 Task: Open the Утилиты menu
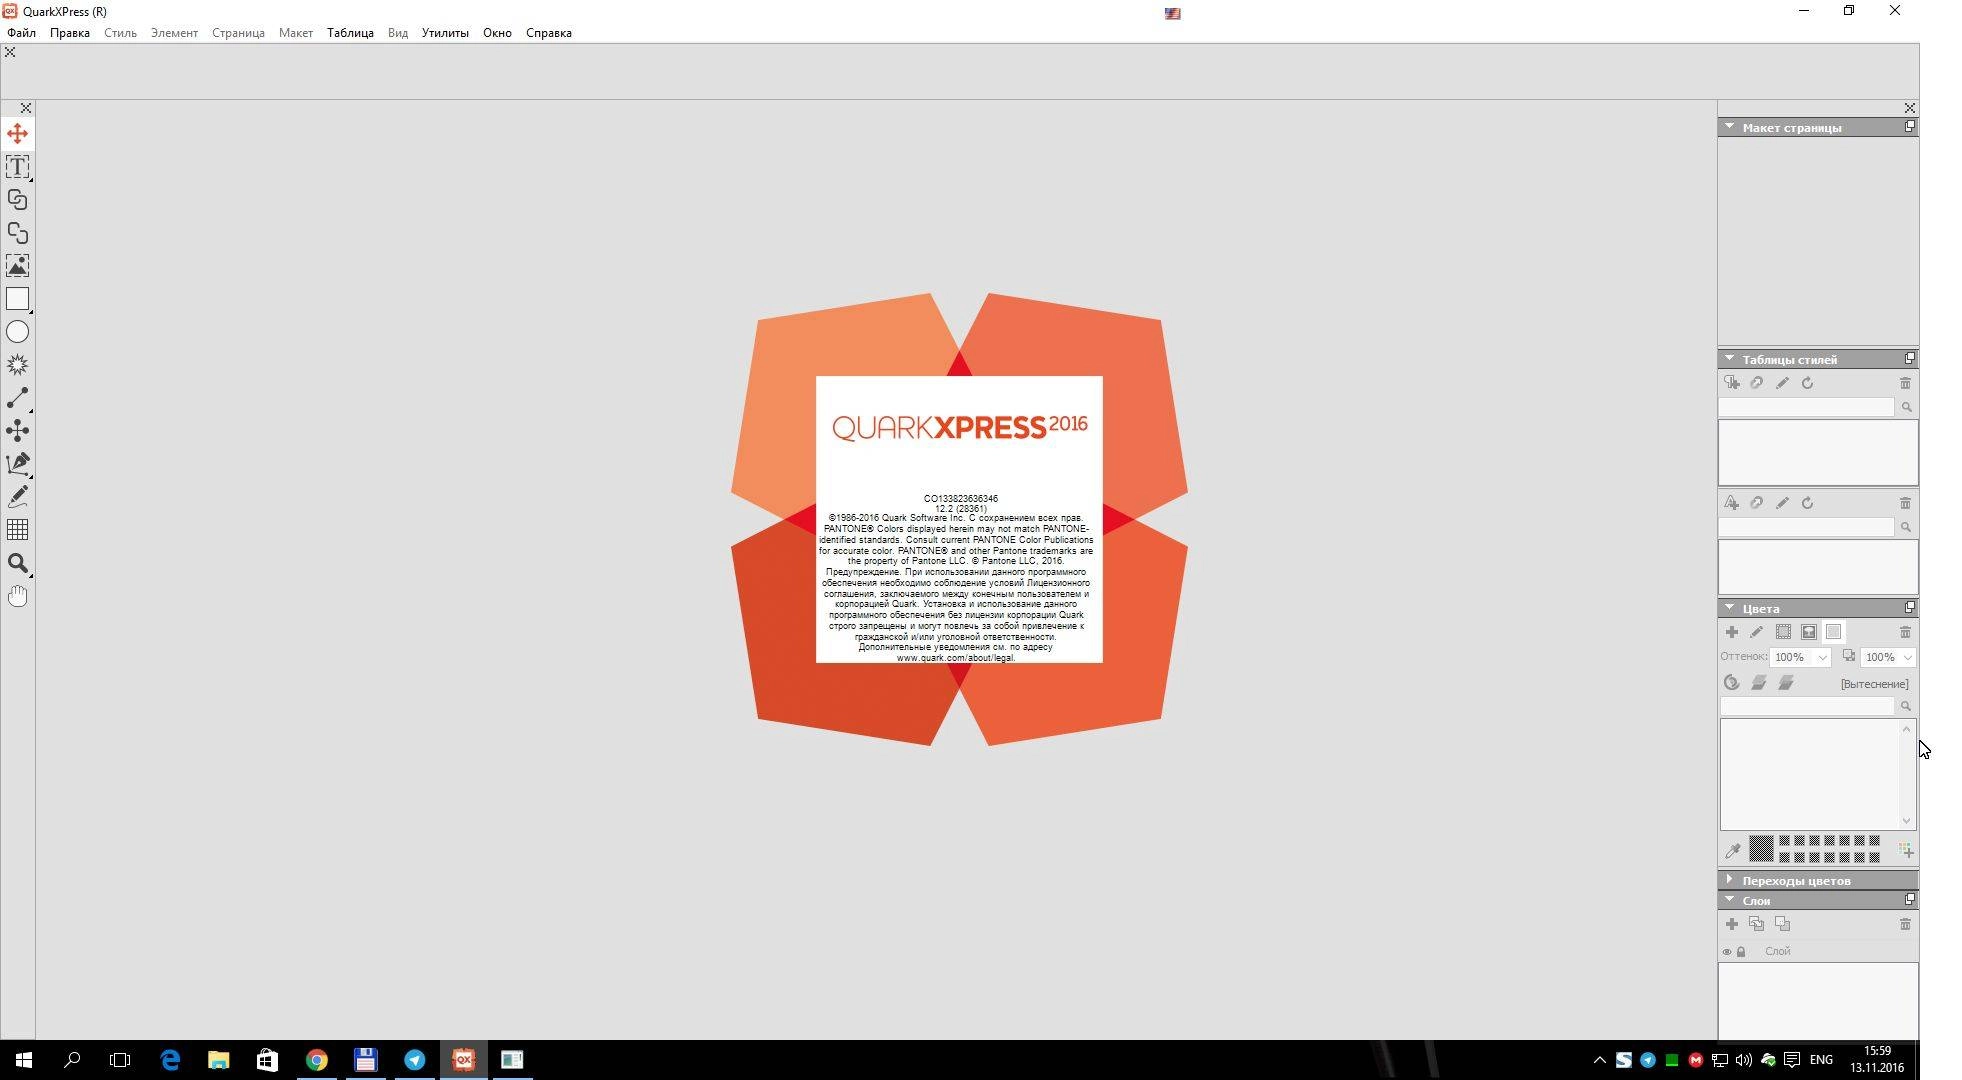[x=445, y=33]
